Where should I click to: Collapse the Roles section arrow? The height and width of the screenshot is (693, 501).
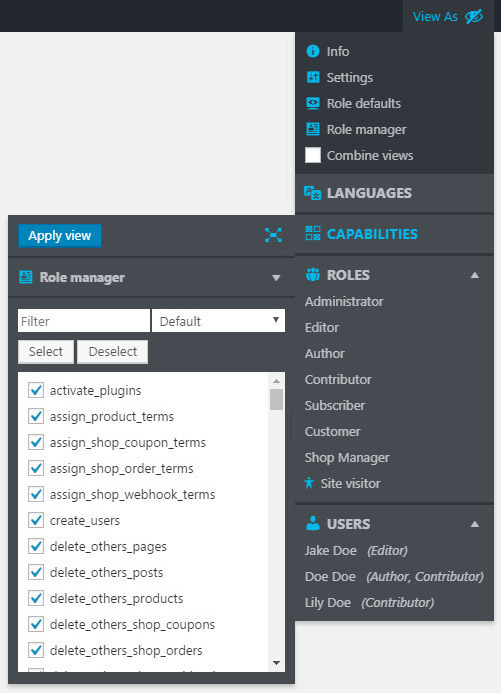pos(474,275)
